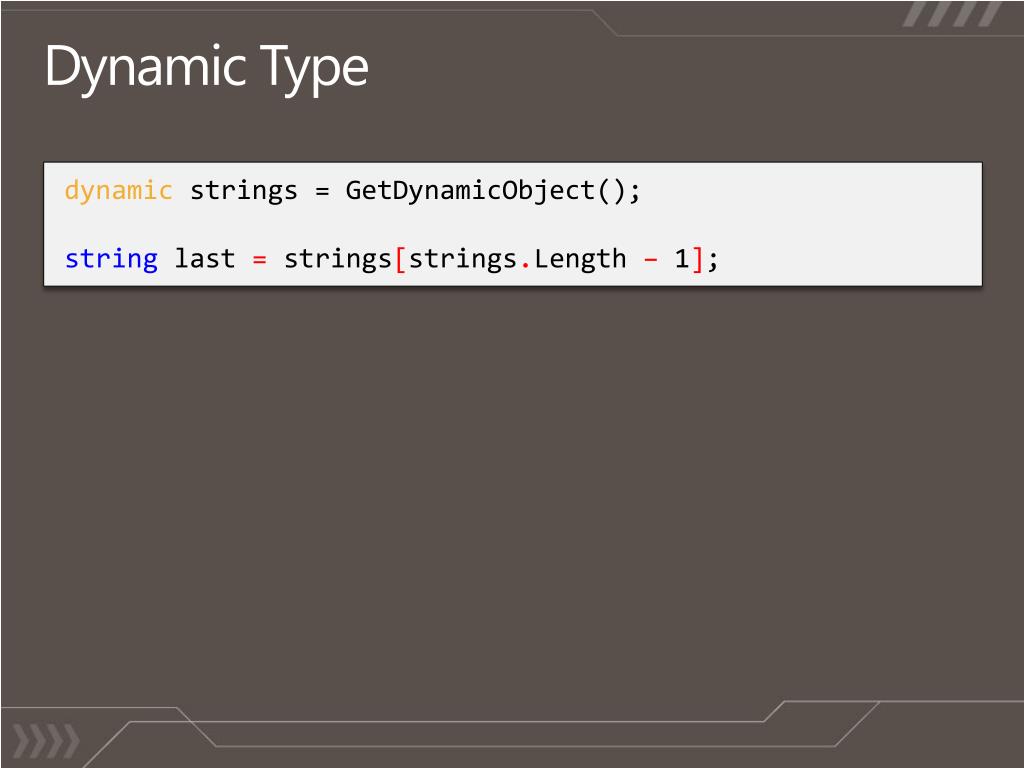Click the blue "string" keyword
This screenshot has width=1024, height=768.
click(x=111, y=259)
